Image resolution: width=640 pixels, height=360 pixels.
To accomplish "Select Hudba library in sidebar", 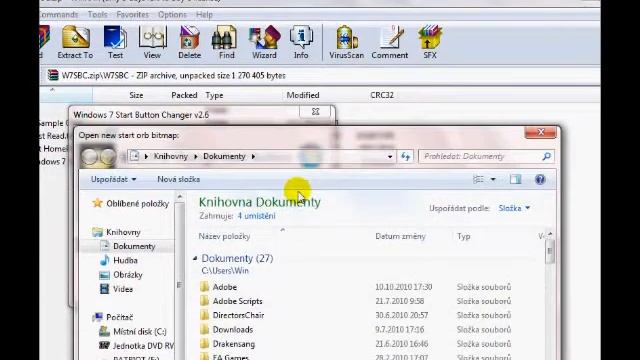I will [x=119, y=260].
